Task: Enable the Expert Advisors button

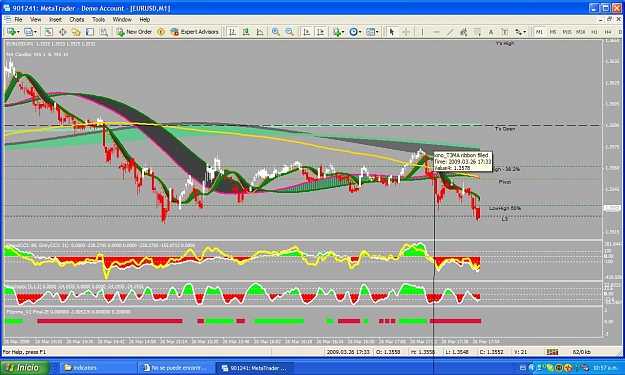Action: (x=195, y=31)
